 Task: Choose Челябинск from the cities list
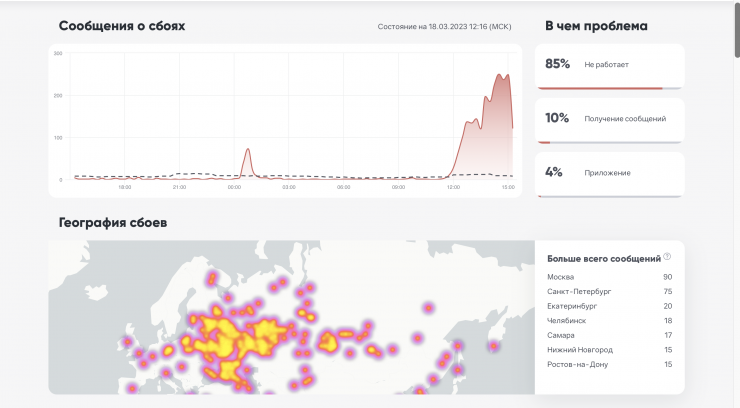tap(566, 320)
